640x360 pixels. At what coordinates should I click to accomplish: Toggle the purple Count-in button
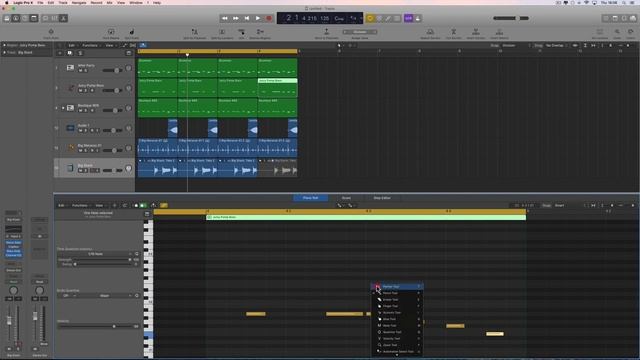[x=409, y=18]
